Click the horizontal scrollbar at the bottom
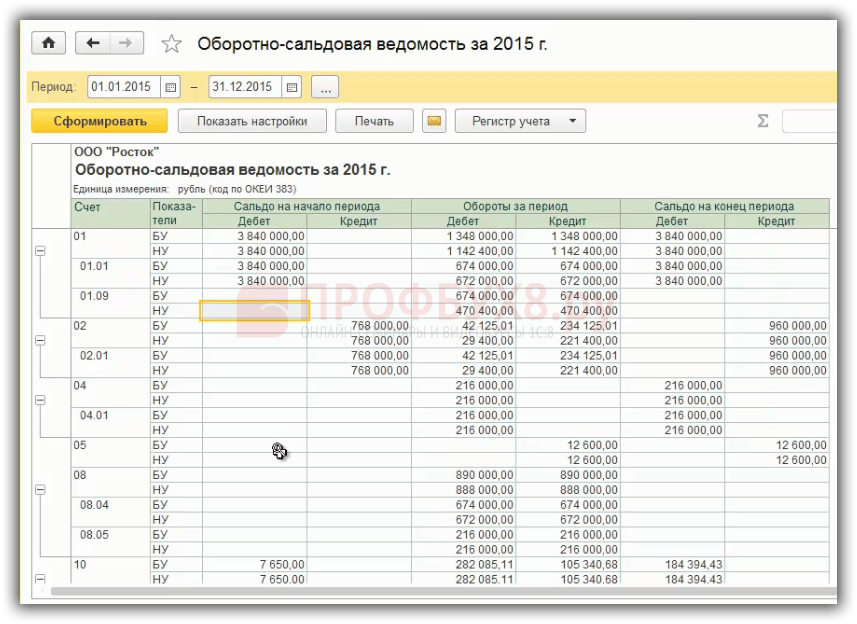Screen dimensions: 857x624 coord(443,591)
